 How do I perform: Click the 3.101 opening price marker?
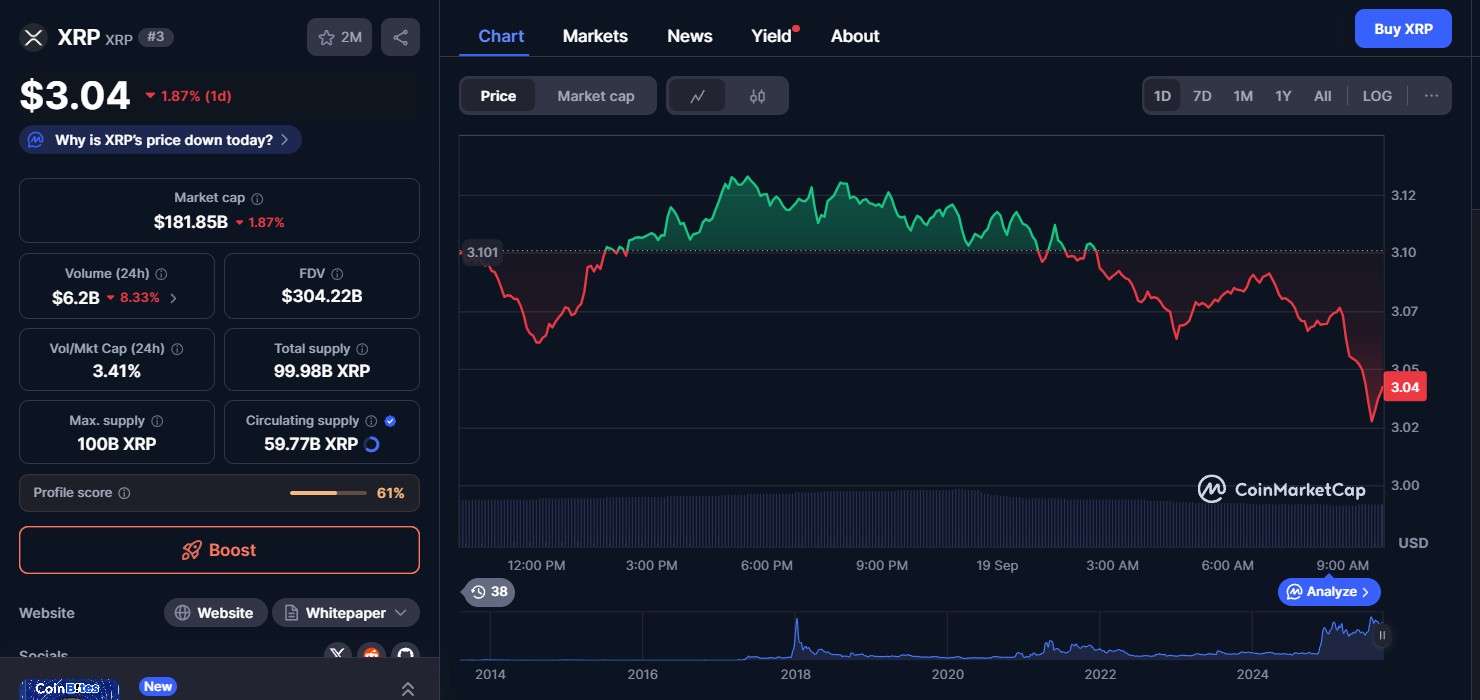pos(481,252)
